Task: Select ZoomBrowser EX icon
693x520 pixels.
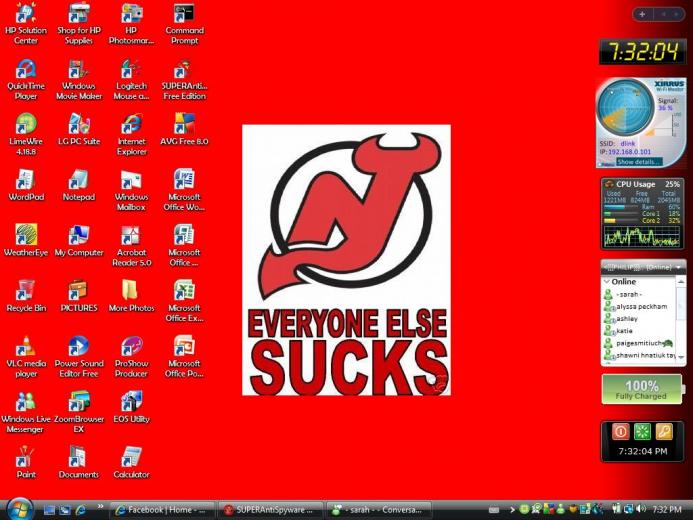Action: (x=79, y=412)
